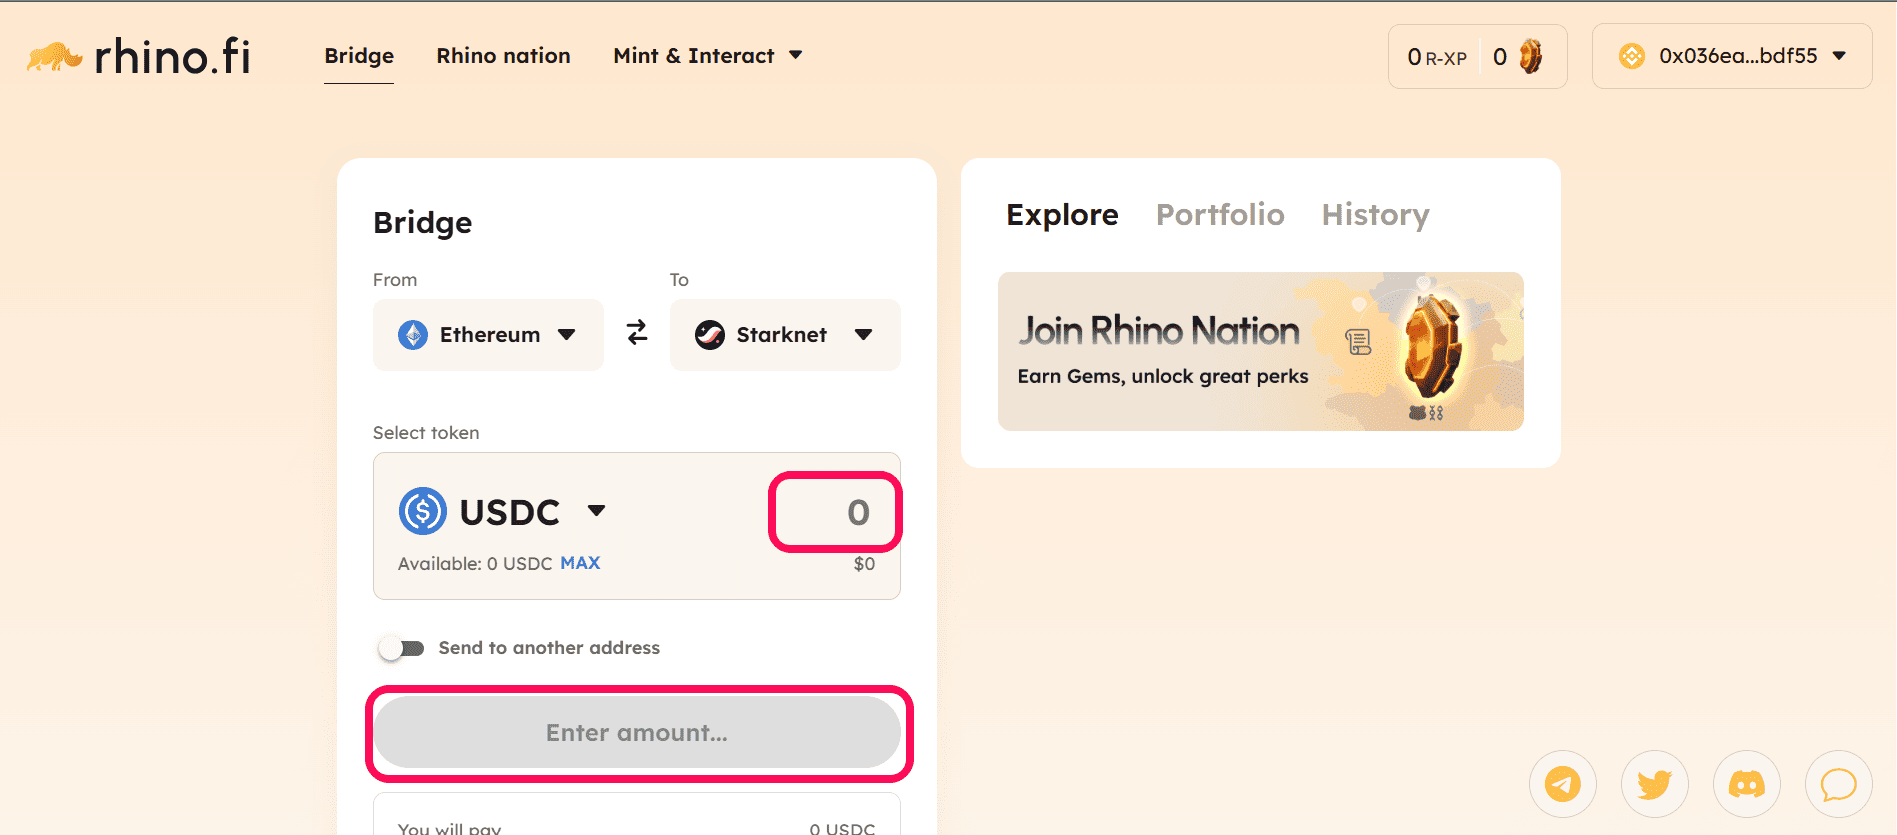Open the wallet address 0x036ea...bdf55 menu
The width and height of the screenshot is (1897, 835).
pos(1732,56)
